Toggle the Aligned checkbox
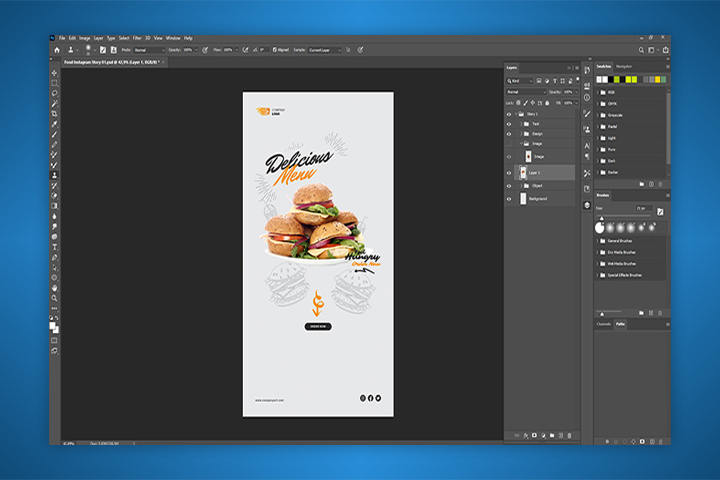The height and width of the screenshot is (480, 720). (x=275, y=50)
